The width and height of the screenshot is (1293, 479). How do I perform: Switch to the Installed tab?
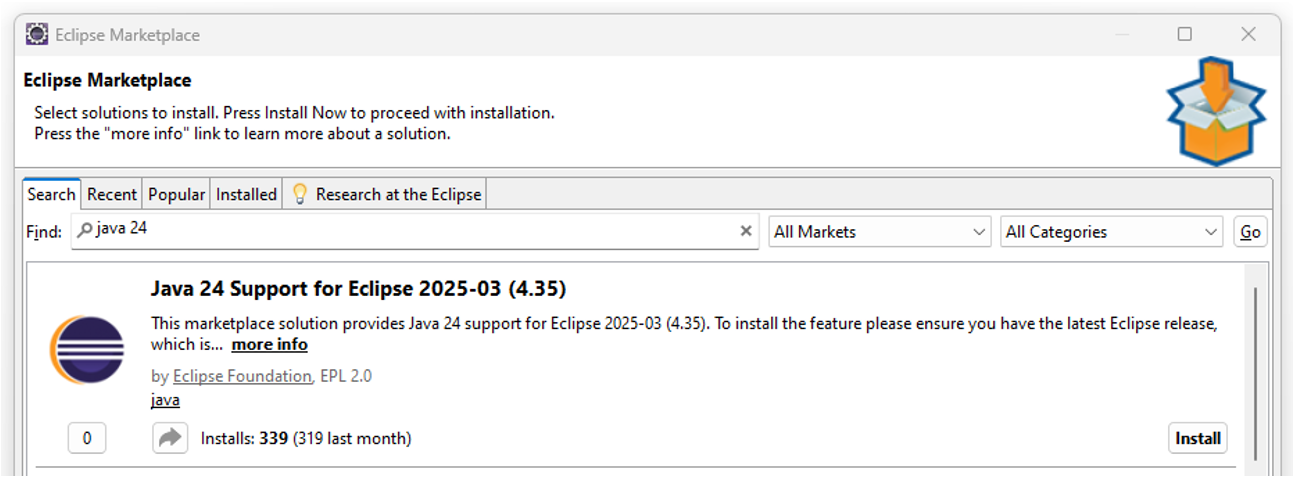(246, 194)
